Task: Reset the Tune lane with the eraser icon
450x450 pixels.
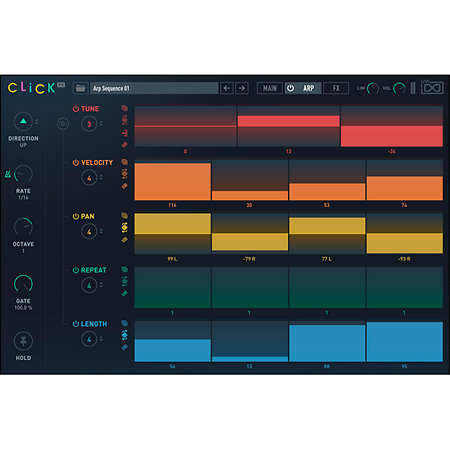Action: [125, 144]
